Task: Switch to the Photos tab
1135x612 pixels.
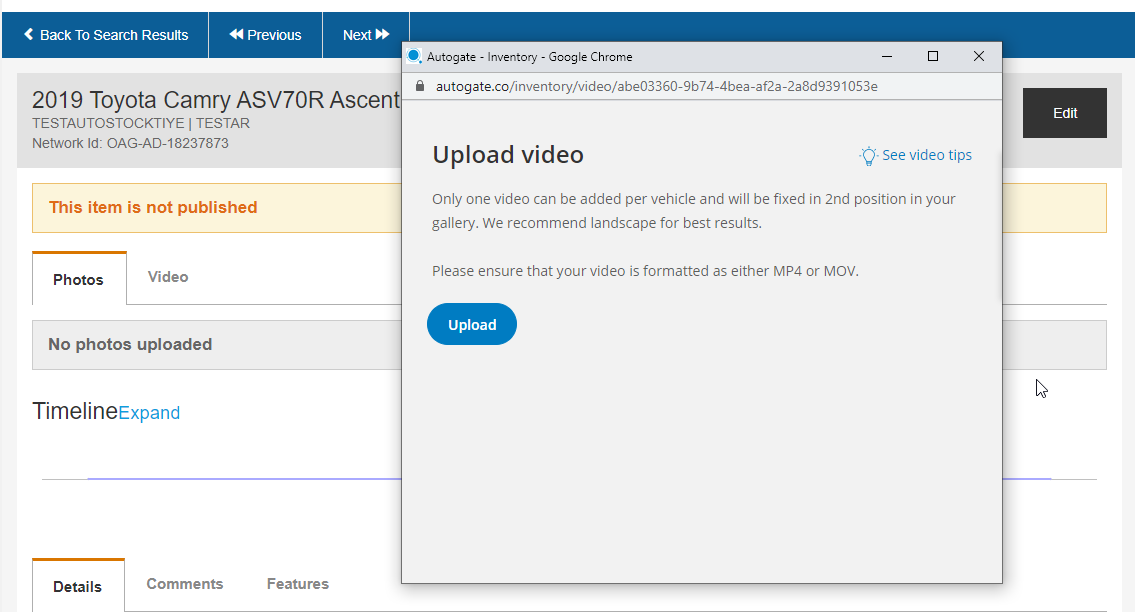Action: [78, 279]
